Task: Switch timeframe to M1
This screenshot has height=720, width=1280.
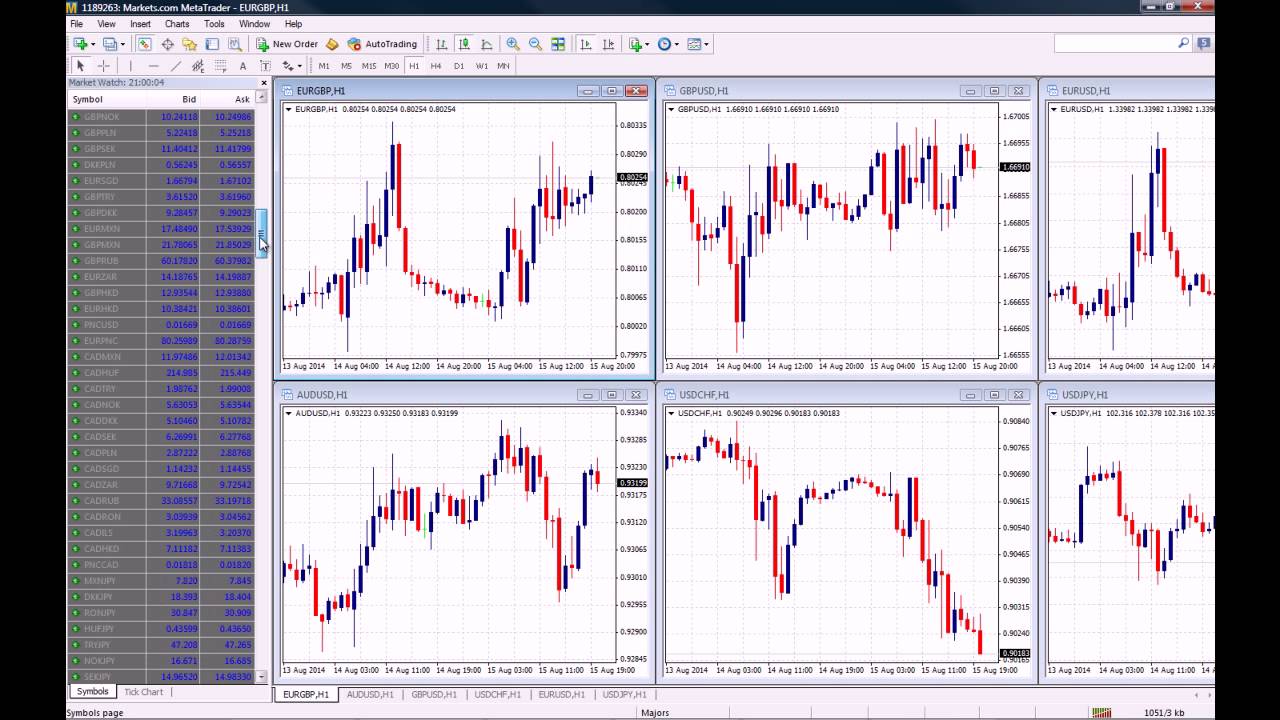Action: tap(324, 66)
